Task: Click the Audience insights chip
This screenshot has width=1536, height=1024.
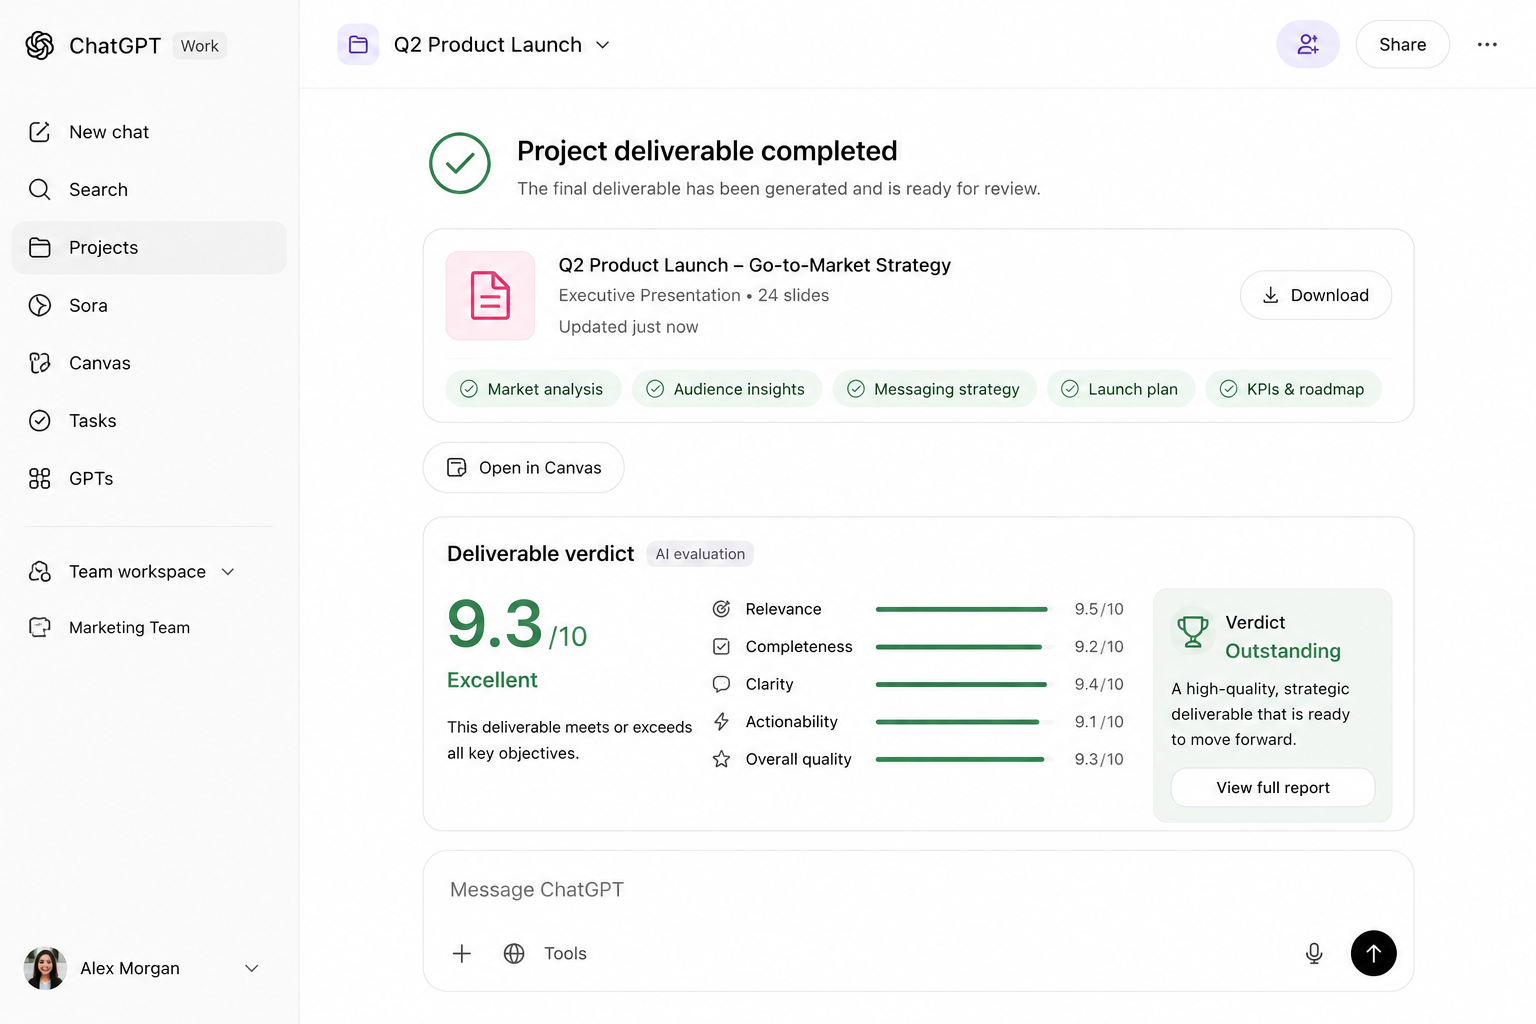Action: [x=727, y=389]
